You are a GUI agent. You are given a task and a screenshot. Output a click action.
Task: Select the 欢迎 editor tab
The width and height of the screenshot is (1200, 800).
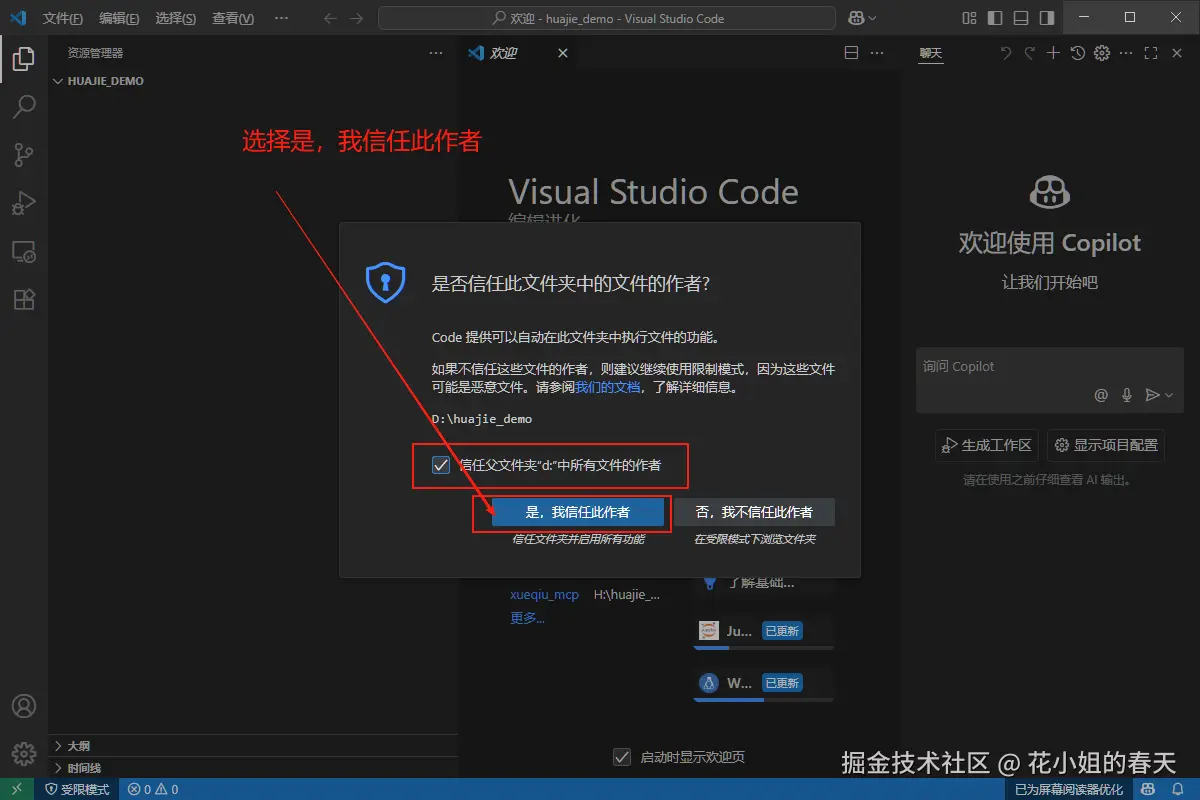point(503,53)
